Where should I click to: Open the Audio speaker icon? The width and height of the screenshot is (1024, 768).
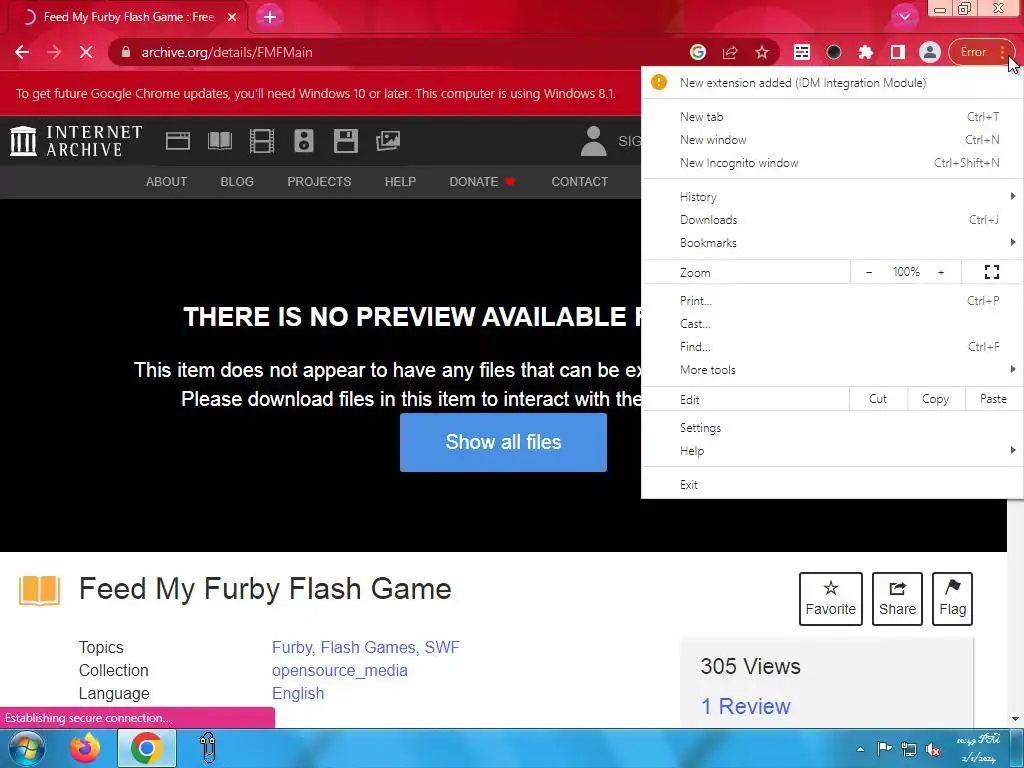click(x=304, y=141)
